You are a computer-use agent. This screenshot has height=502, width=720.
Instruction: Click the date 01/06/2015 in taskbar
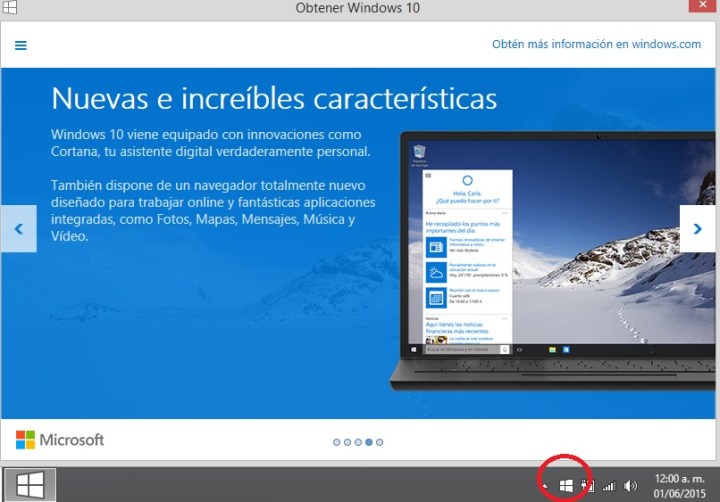coord(680,494)
